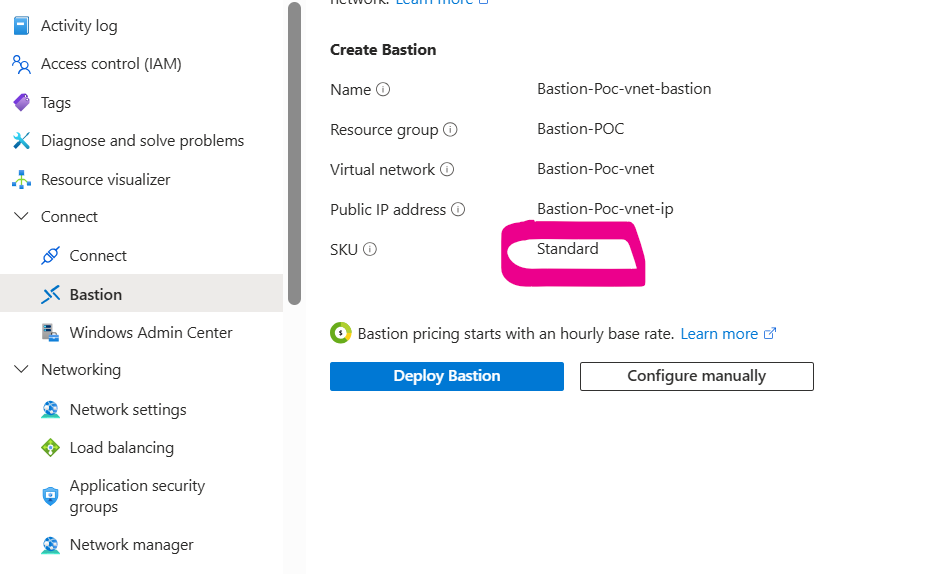949x574 pixels.
Task: Click the Bastion-Poc-vnet-bastion name value
Action: (624, 89)
